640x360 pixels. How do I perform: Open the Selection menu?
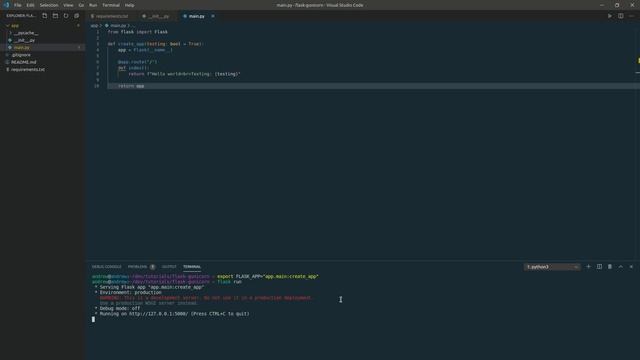coord(49,5)
